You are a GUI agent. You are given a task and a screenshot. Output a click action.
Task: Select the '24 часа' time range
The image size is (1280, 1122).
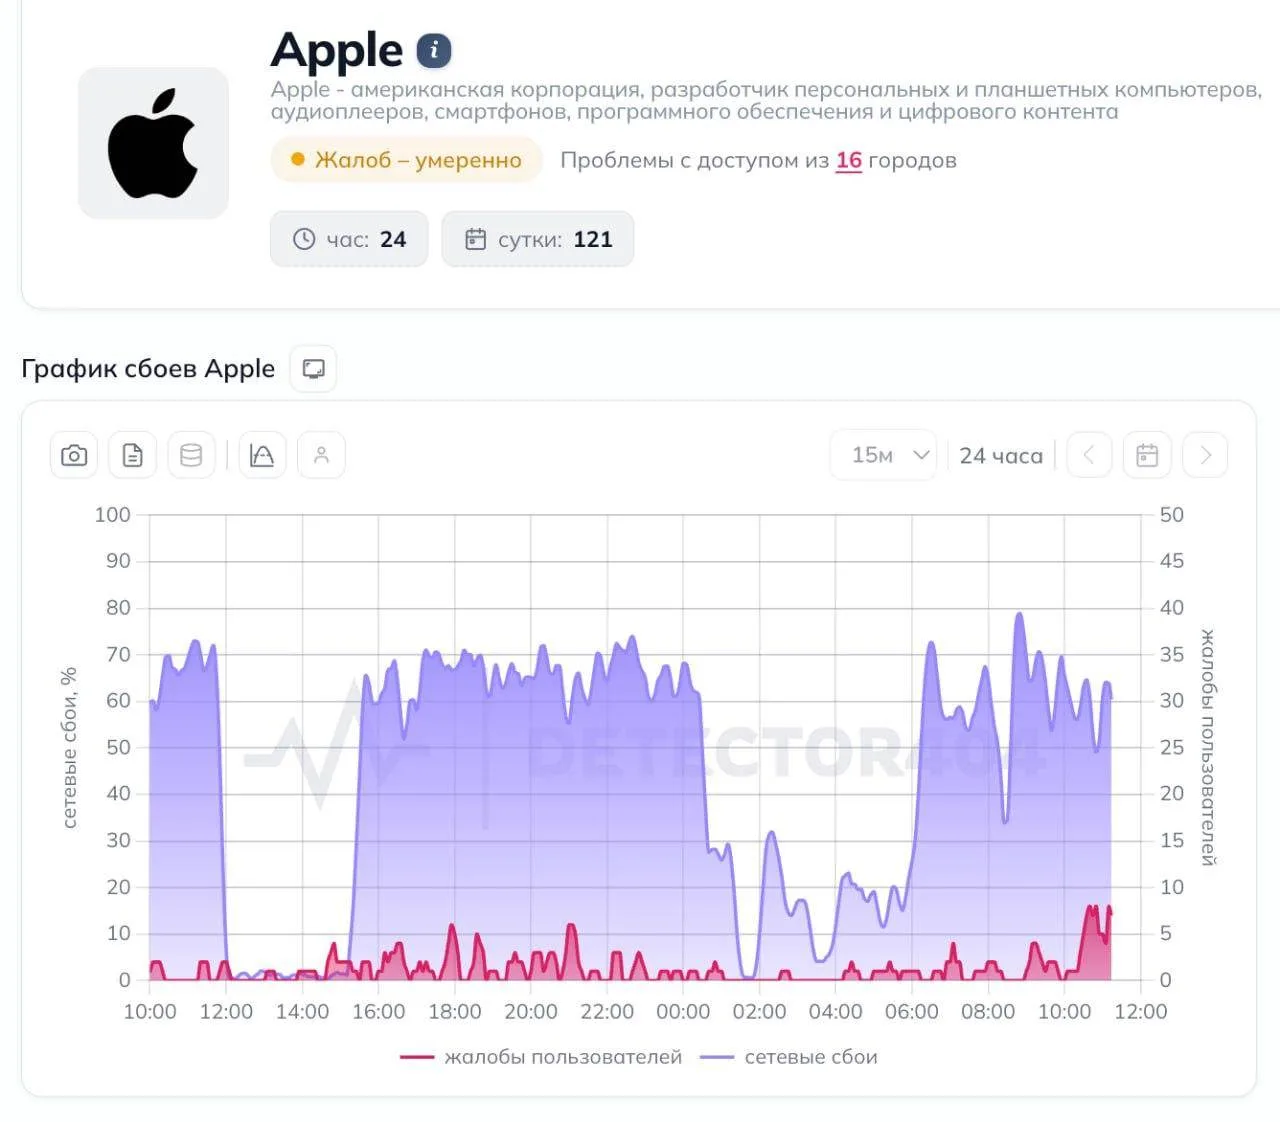(1001, 456)
